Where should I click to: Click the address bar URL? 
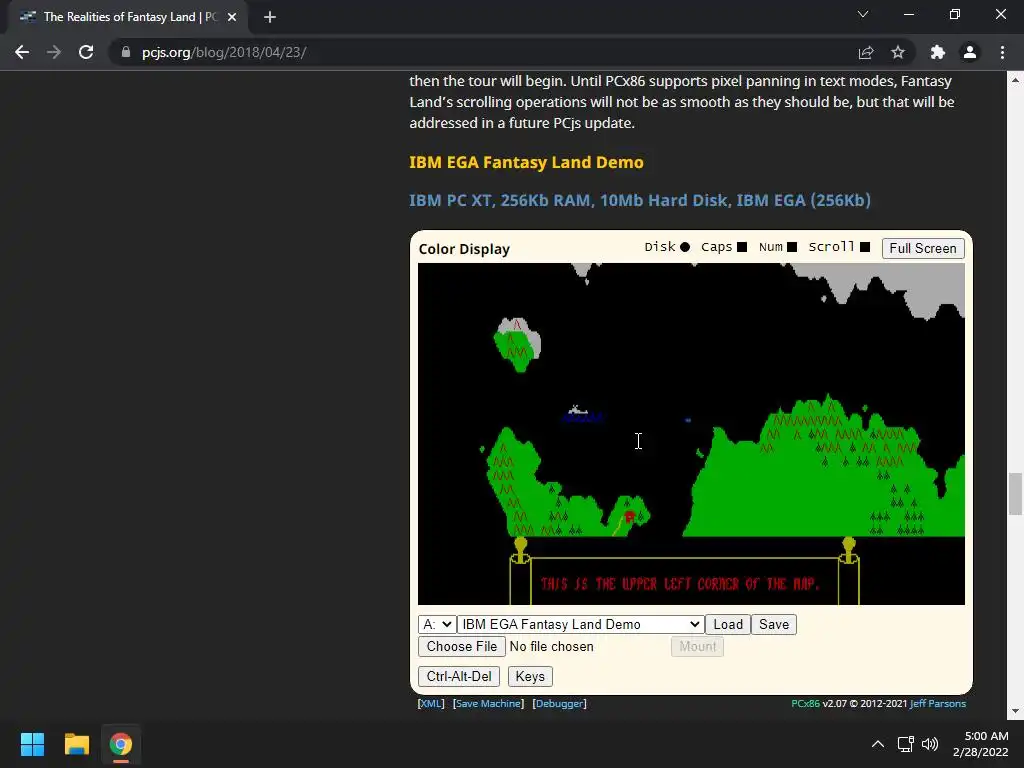[x=224, y=52]
